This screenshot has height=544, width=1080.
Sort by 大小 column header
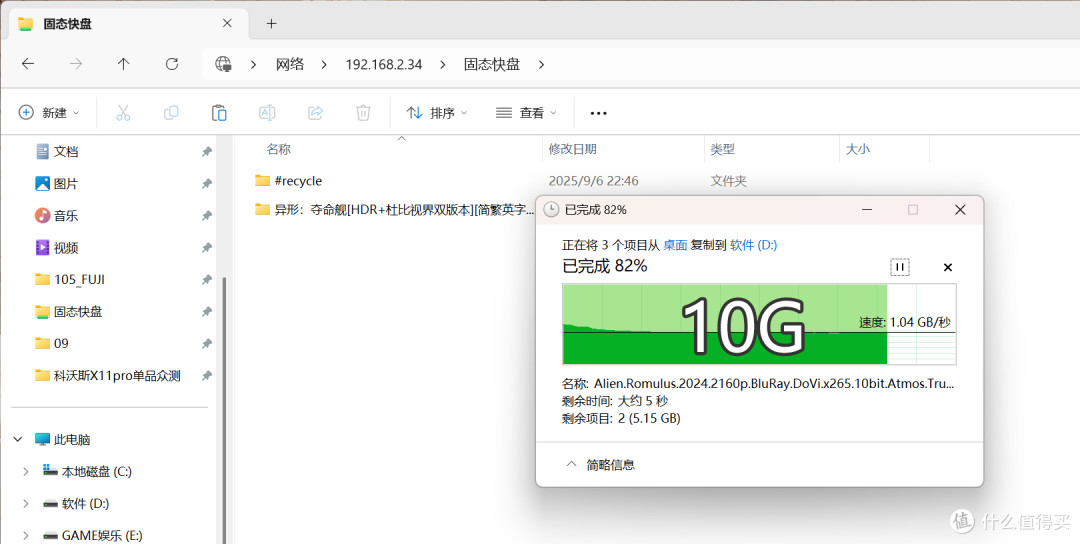[858, 149]
